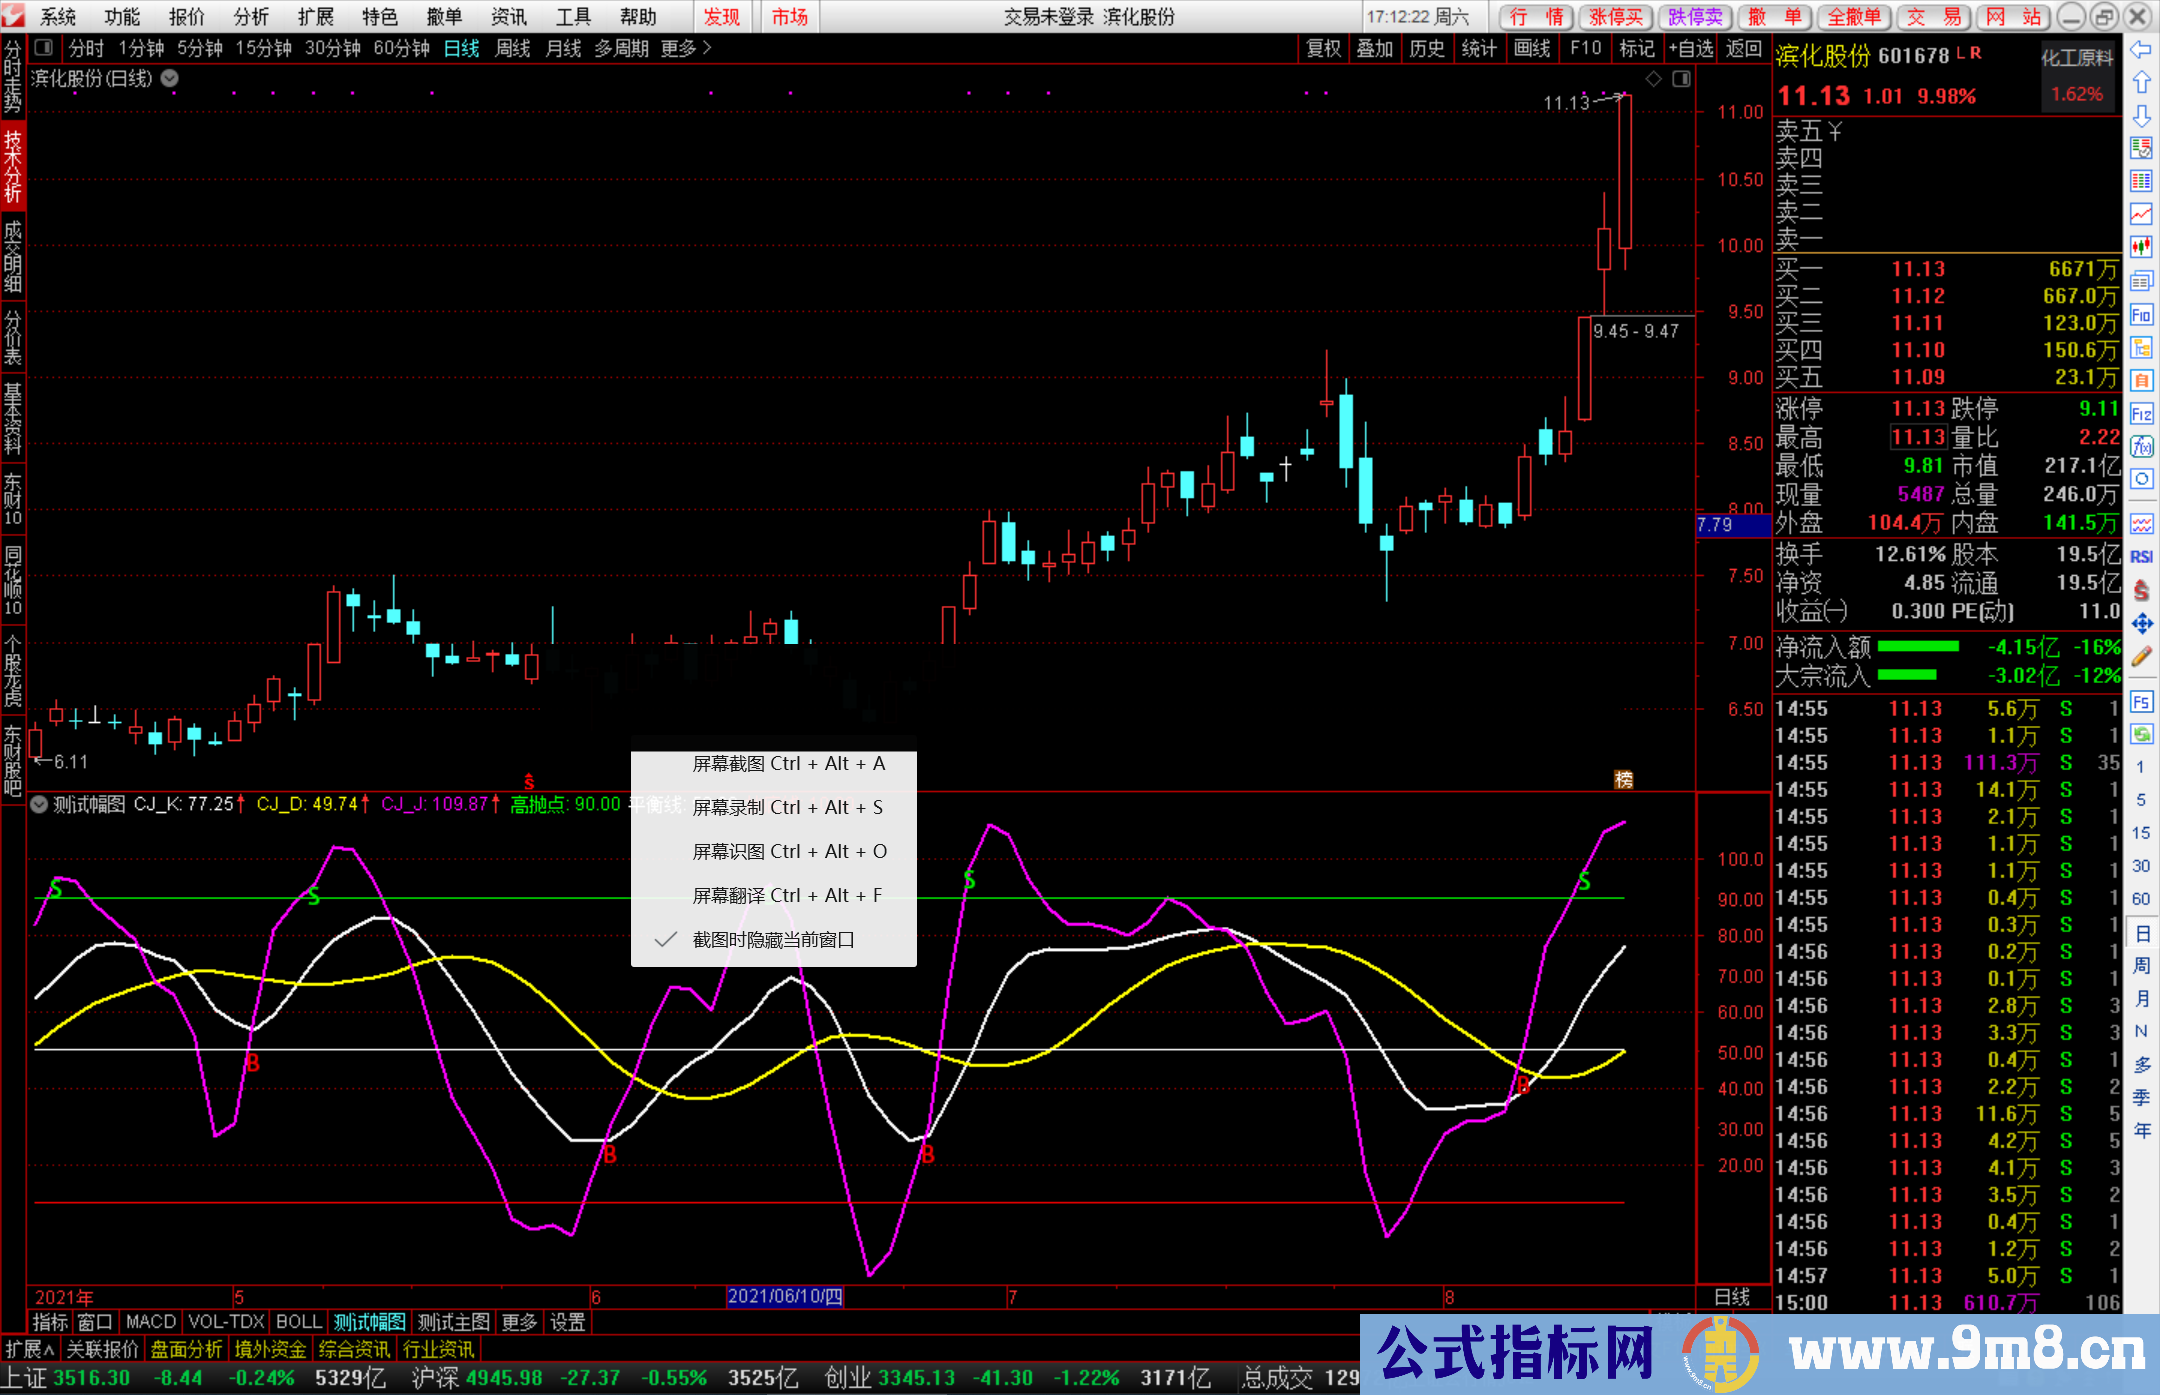Viewport: 2160px width, 1395px height.
Task: Click the 2021/06/10 date marker on the timeline
Action: (x=785, y=1297)
